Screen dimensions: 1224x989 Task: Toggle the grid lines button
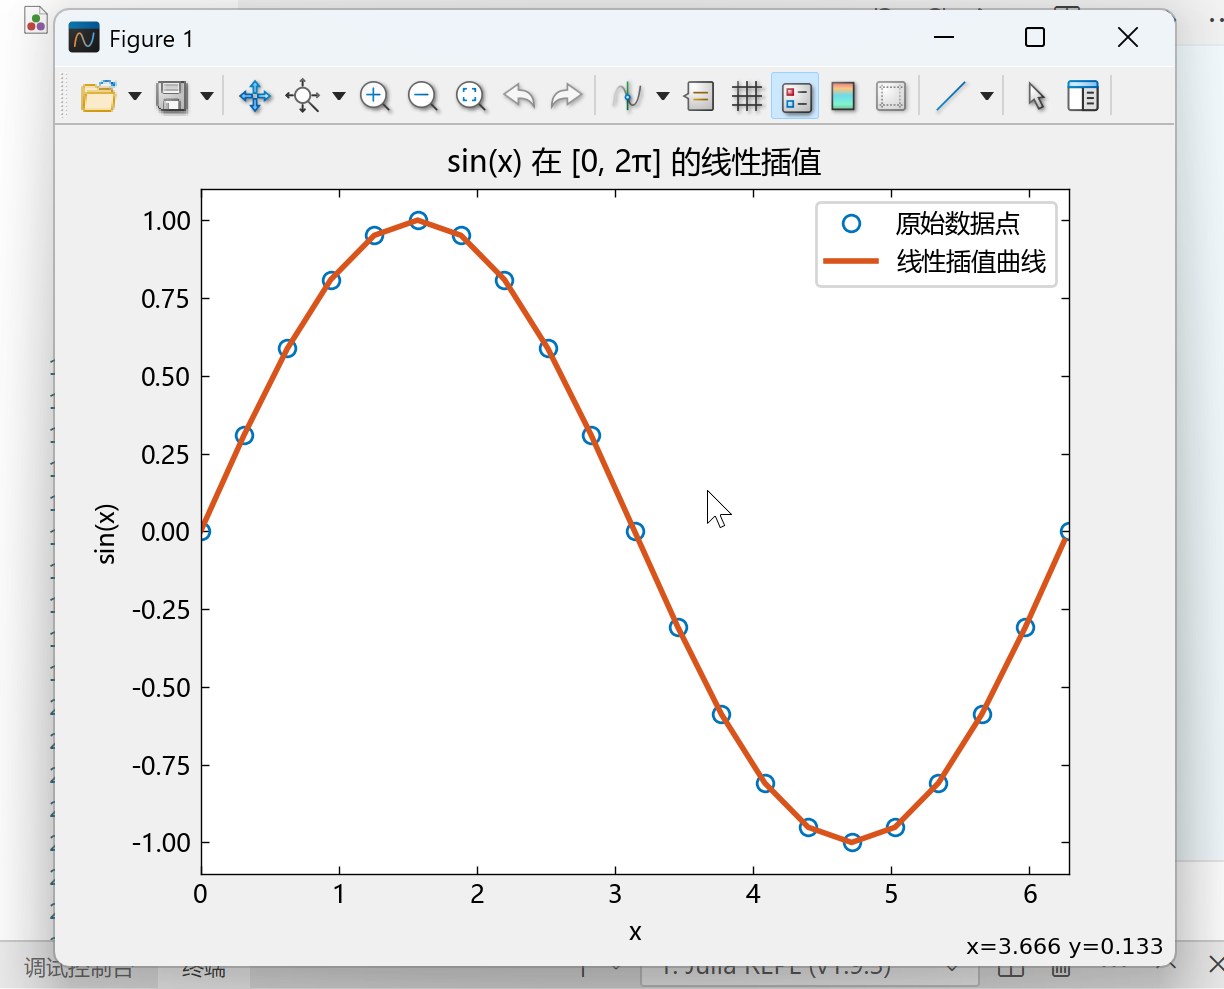point(747,97)
